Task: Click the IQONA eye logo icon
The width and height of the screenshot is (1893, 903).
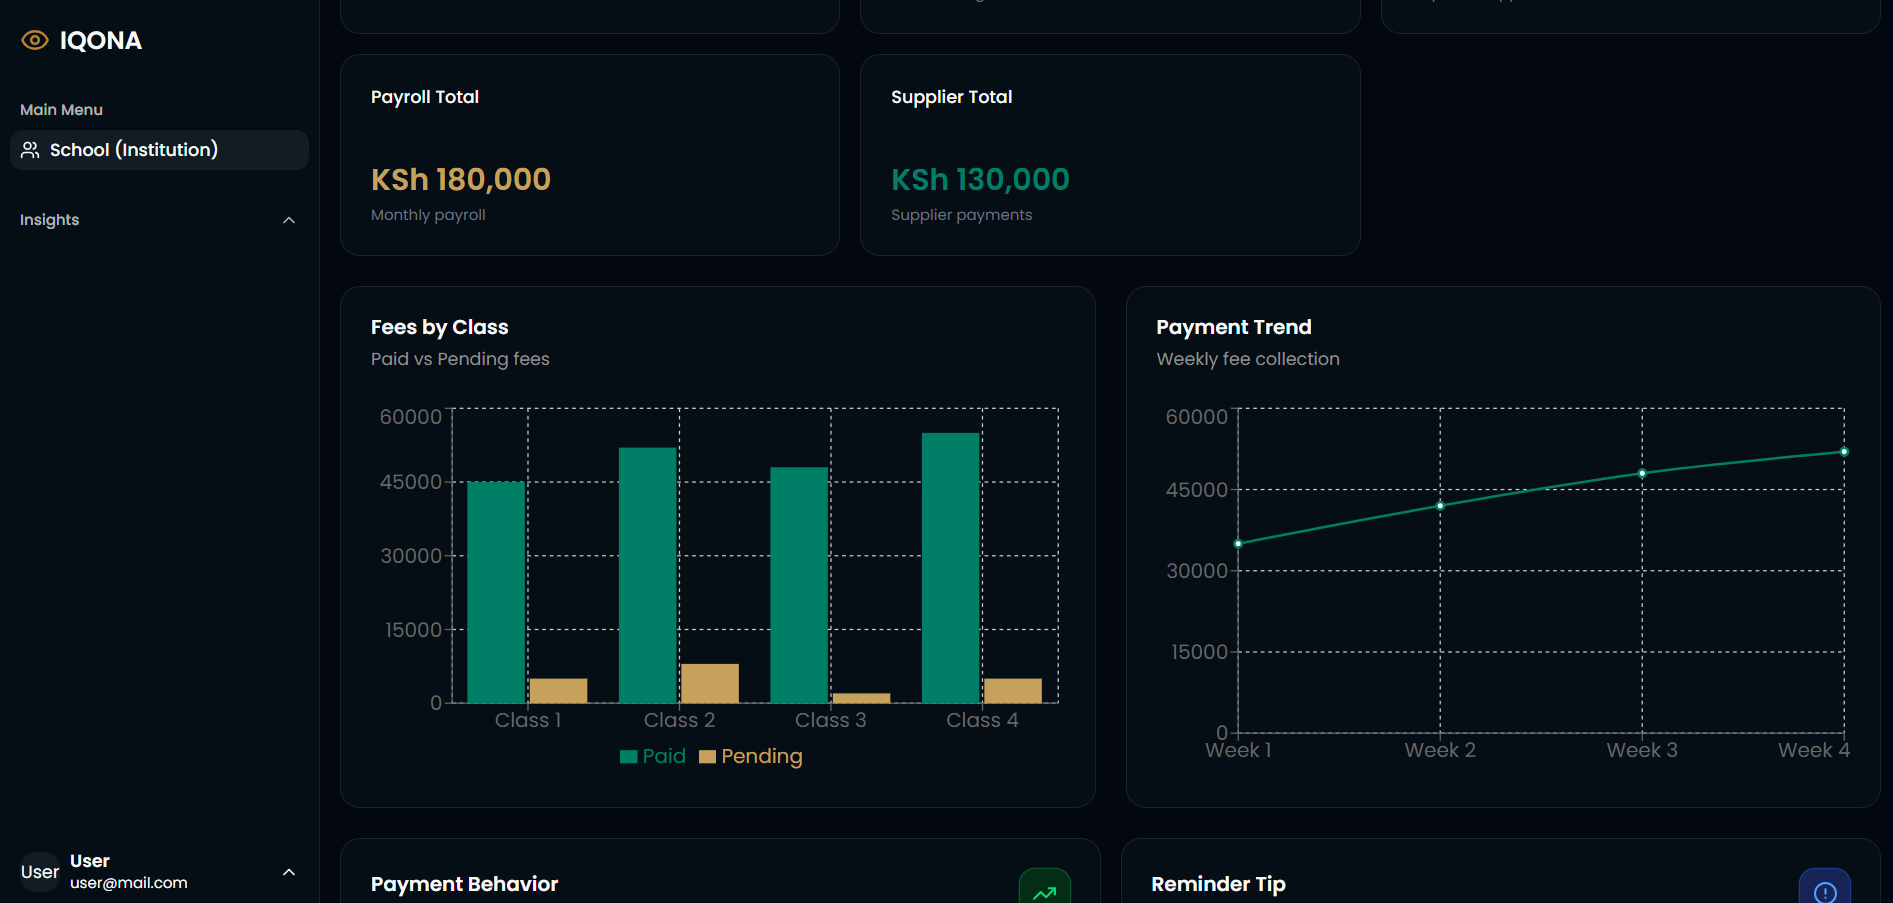Action: click(35, 40)
